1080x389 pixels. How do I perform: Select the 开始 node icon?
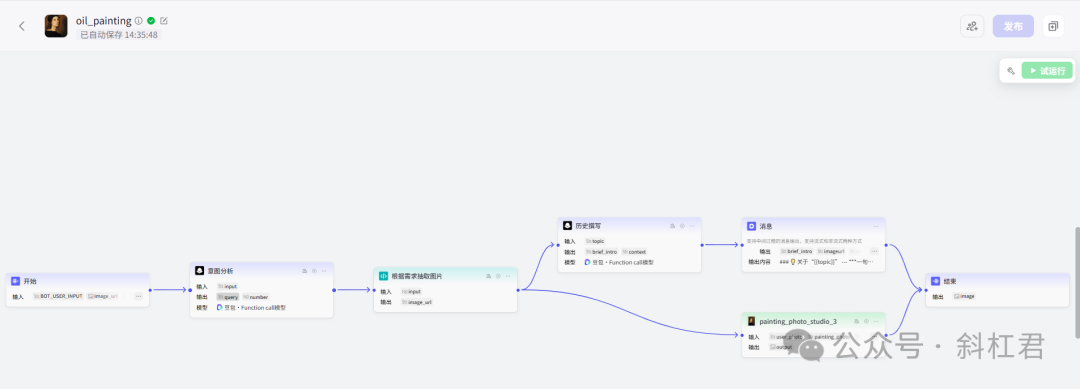pyautogui.click(x=16, y=281)
